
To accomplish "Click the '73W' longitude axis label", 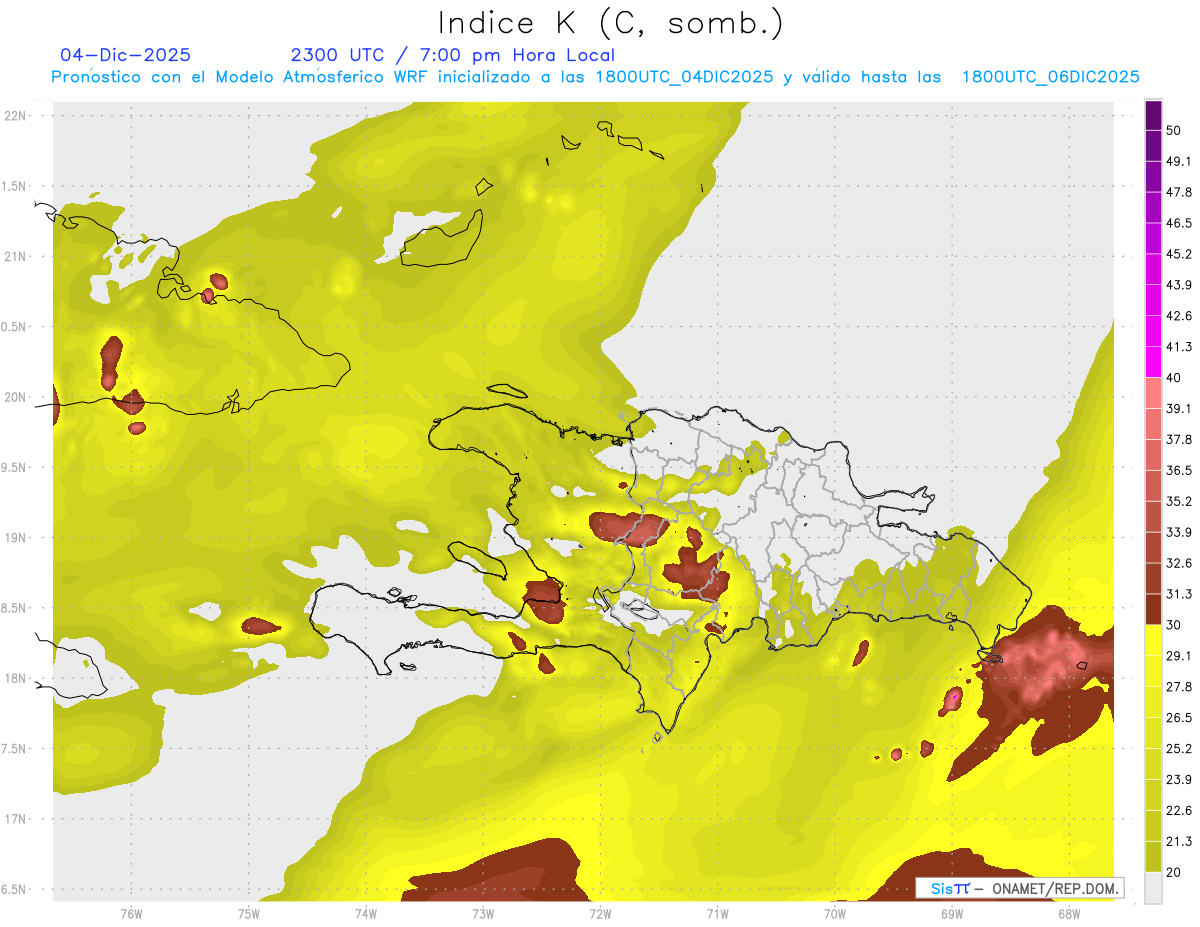I will (x=483, y=912).
